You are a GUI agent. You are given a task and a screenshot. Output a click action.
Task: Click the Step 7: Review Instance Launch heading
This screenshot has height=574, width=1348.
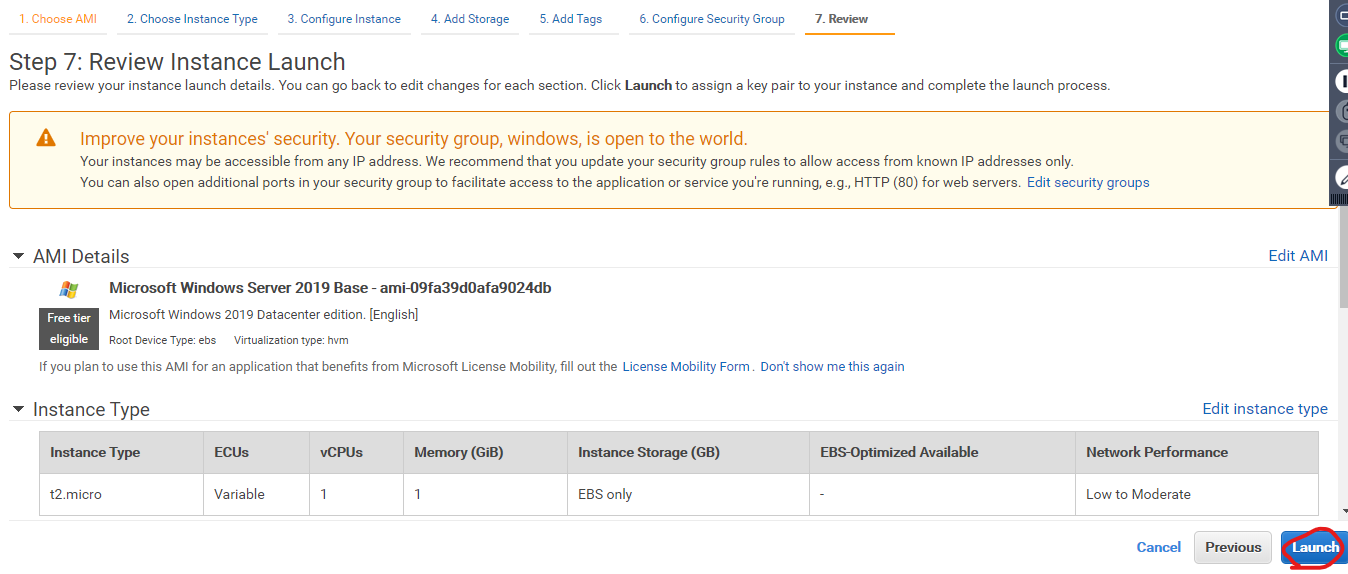coord(177,62)
